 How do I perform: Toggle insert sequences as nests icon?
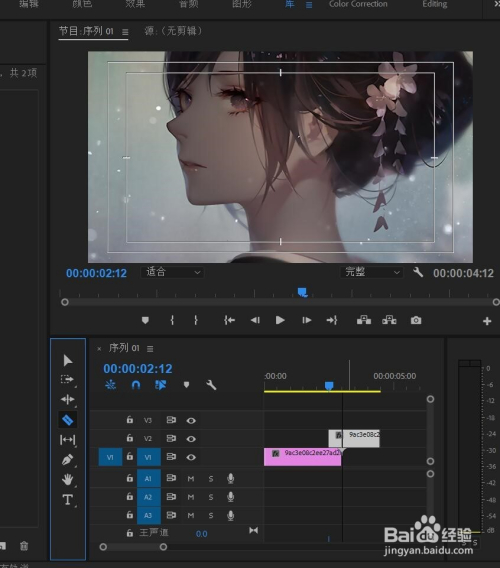pyautogui.click(x=111, y=385)
